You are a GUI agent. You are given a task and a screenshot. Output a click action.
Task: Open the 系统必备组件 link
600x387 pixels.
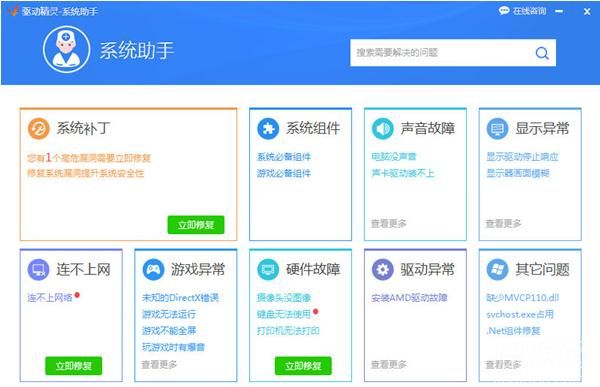[284, 157]
